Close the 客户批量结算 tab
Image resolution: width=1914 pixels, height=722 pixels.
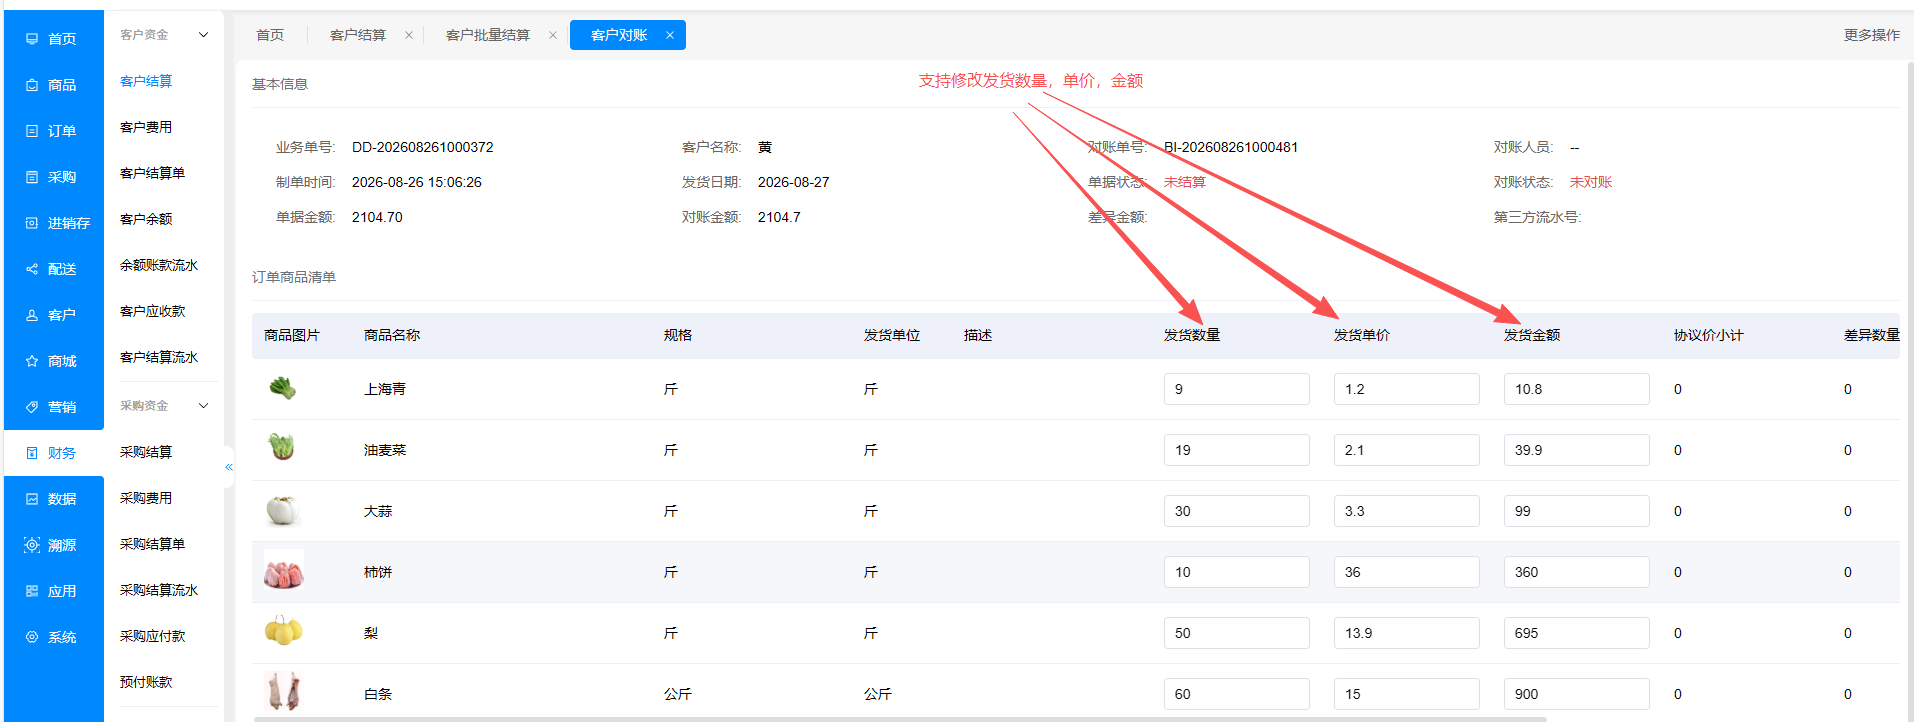coord(553,35)
